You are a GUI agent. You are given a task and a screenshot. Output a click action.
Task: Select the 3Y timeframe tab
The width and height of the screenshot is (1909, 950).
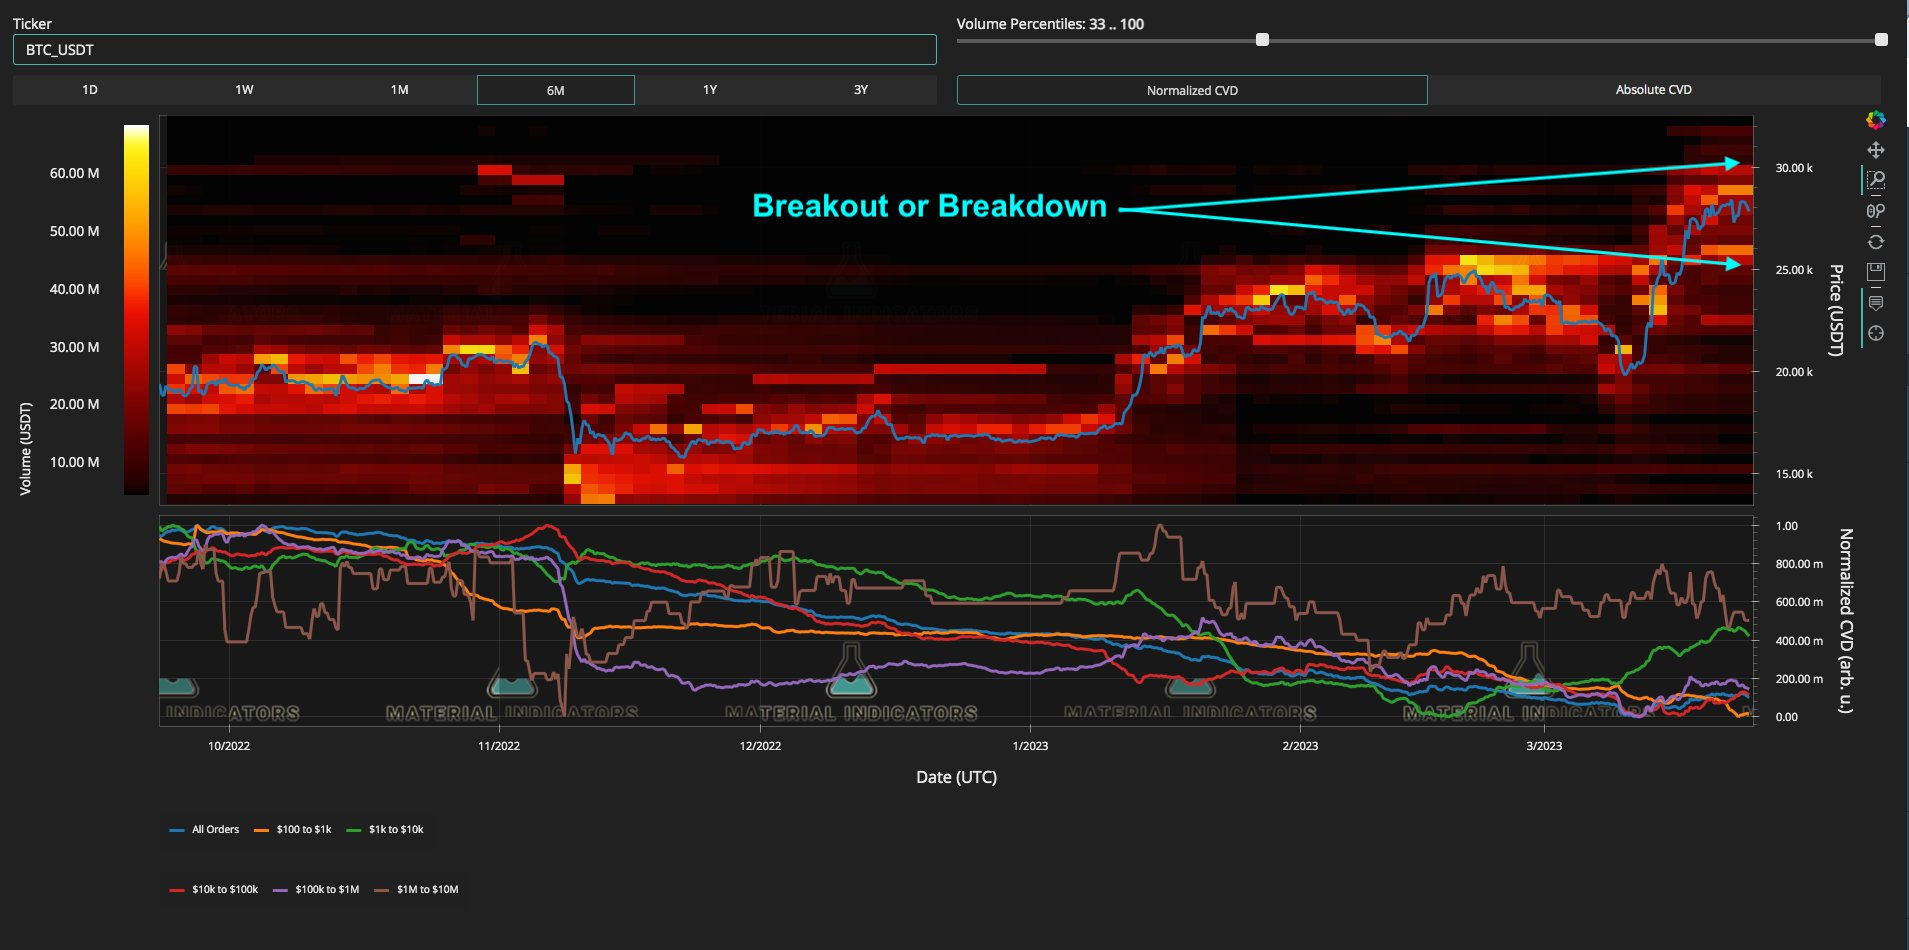click(861, 90)
